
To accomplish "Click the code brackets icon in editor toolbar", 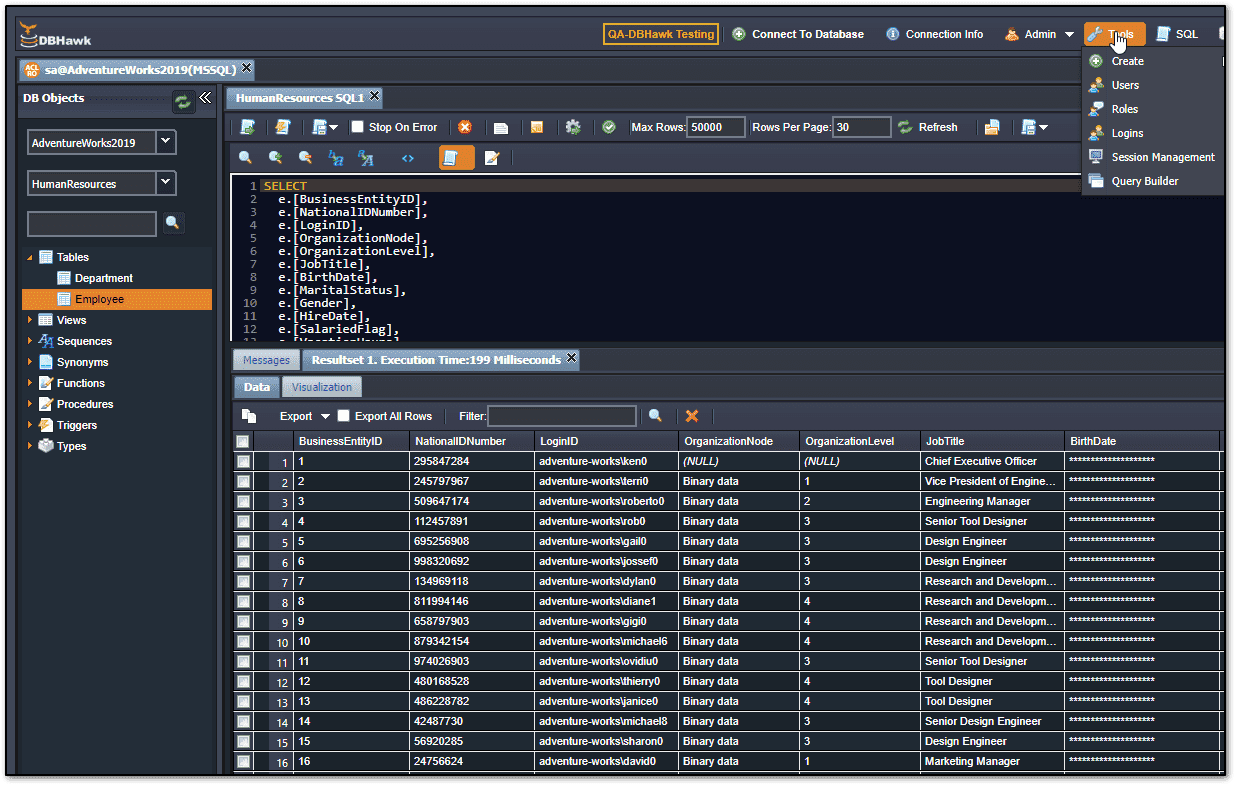I will tap(407, 158).
